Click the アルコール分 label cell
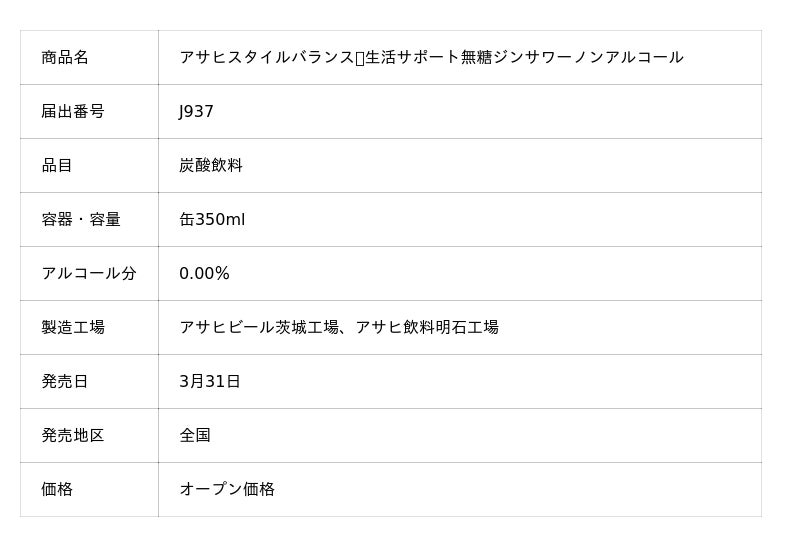 click(x=89, y=273)
